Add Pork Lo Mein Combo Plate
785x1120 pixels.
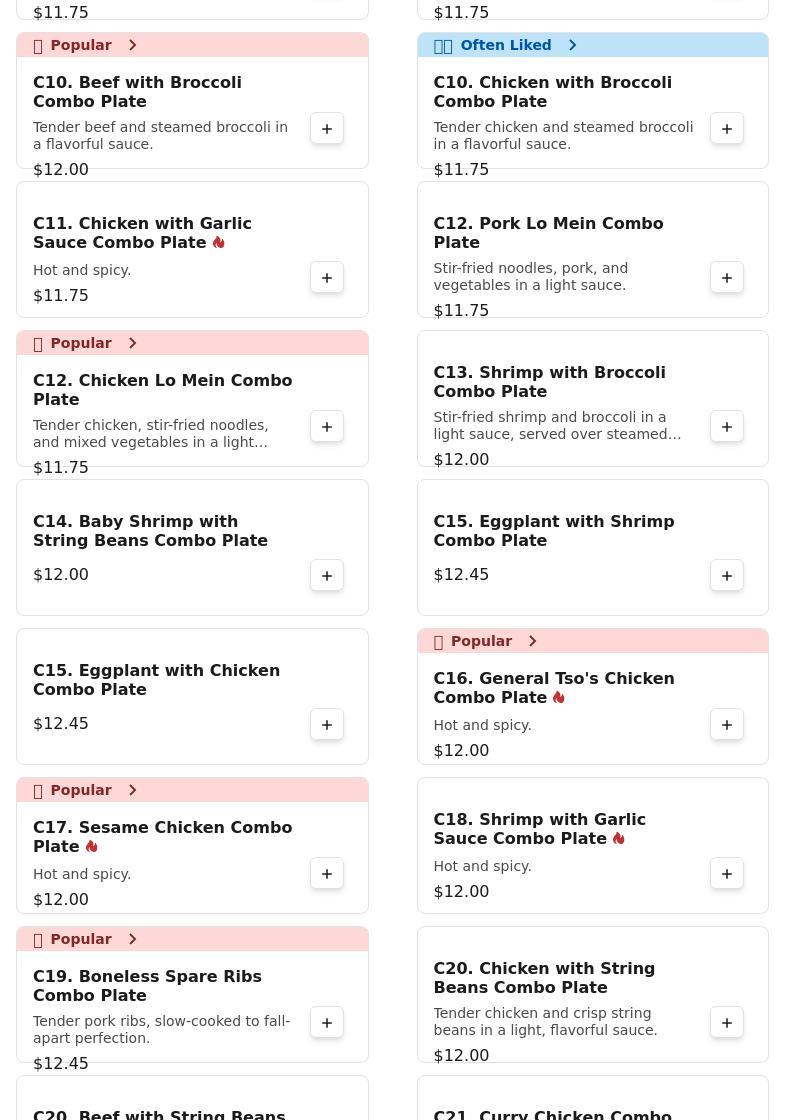pos(727,278)
